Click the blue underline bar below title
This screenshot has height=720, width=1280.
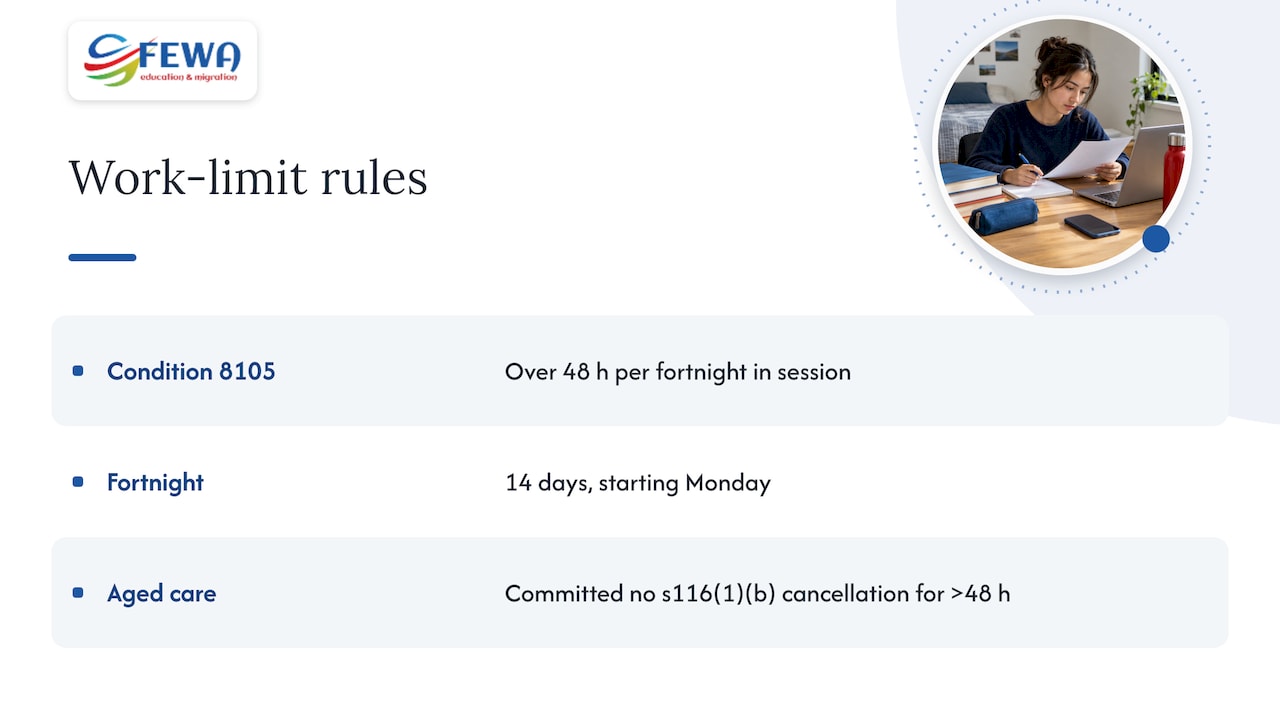102,258
